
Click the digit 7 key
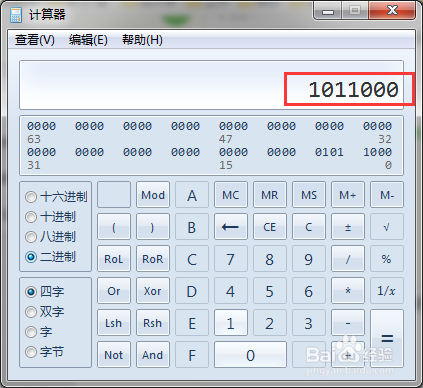point(231,259)
